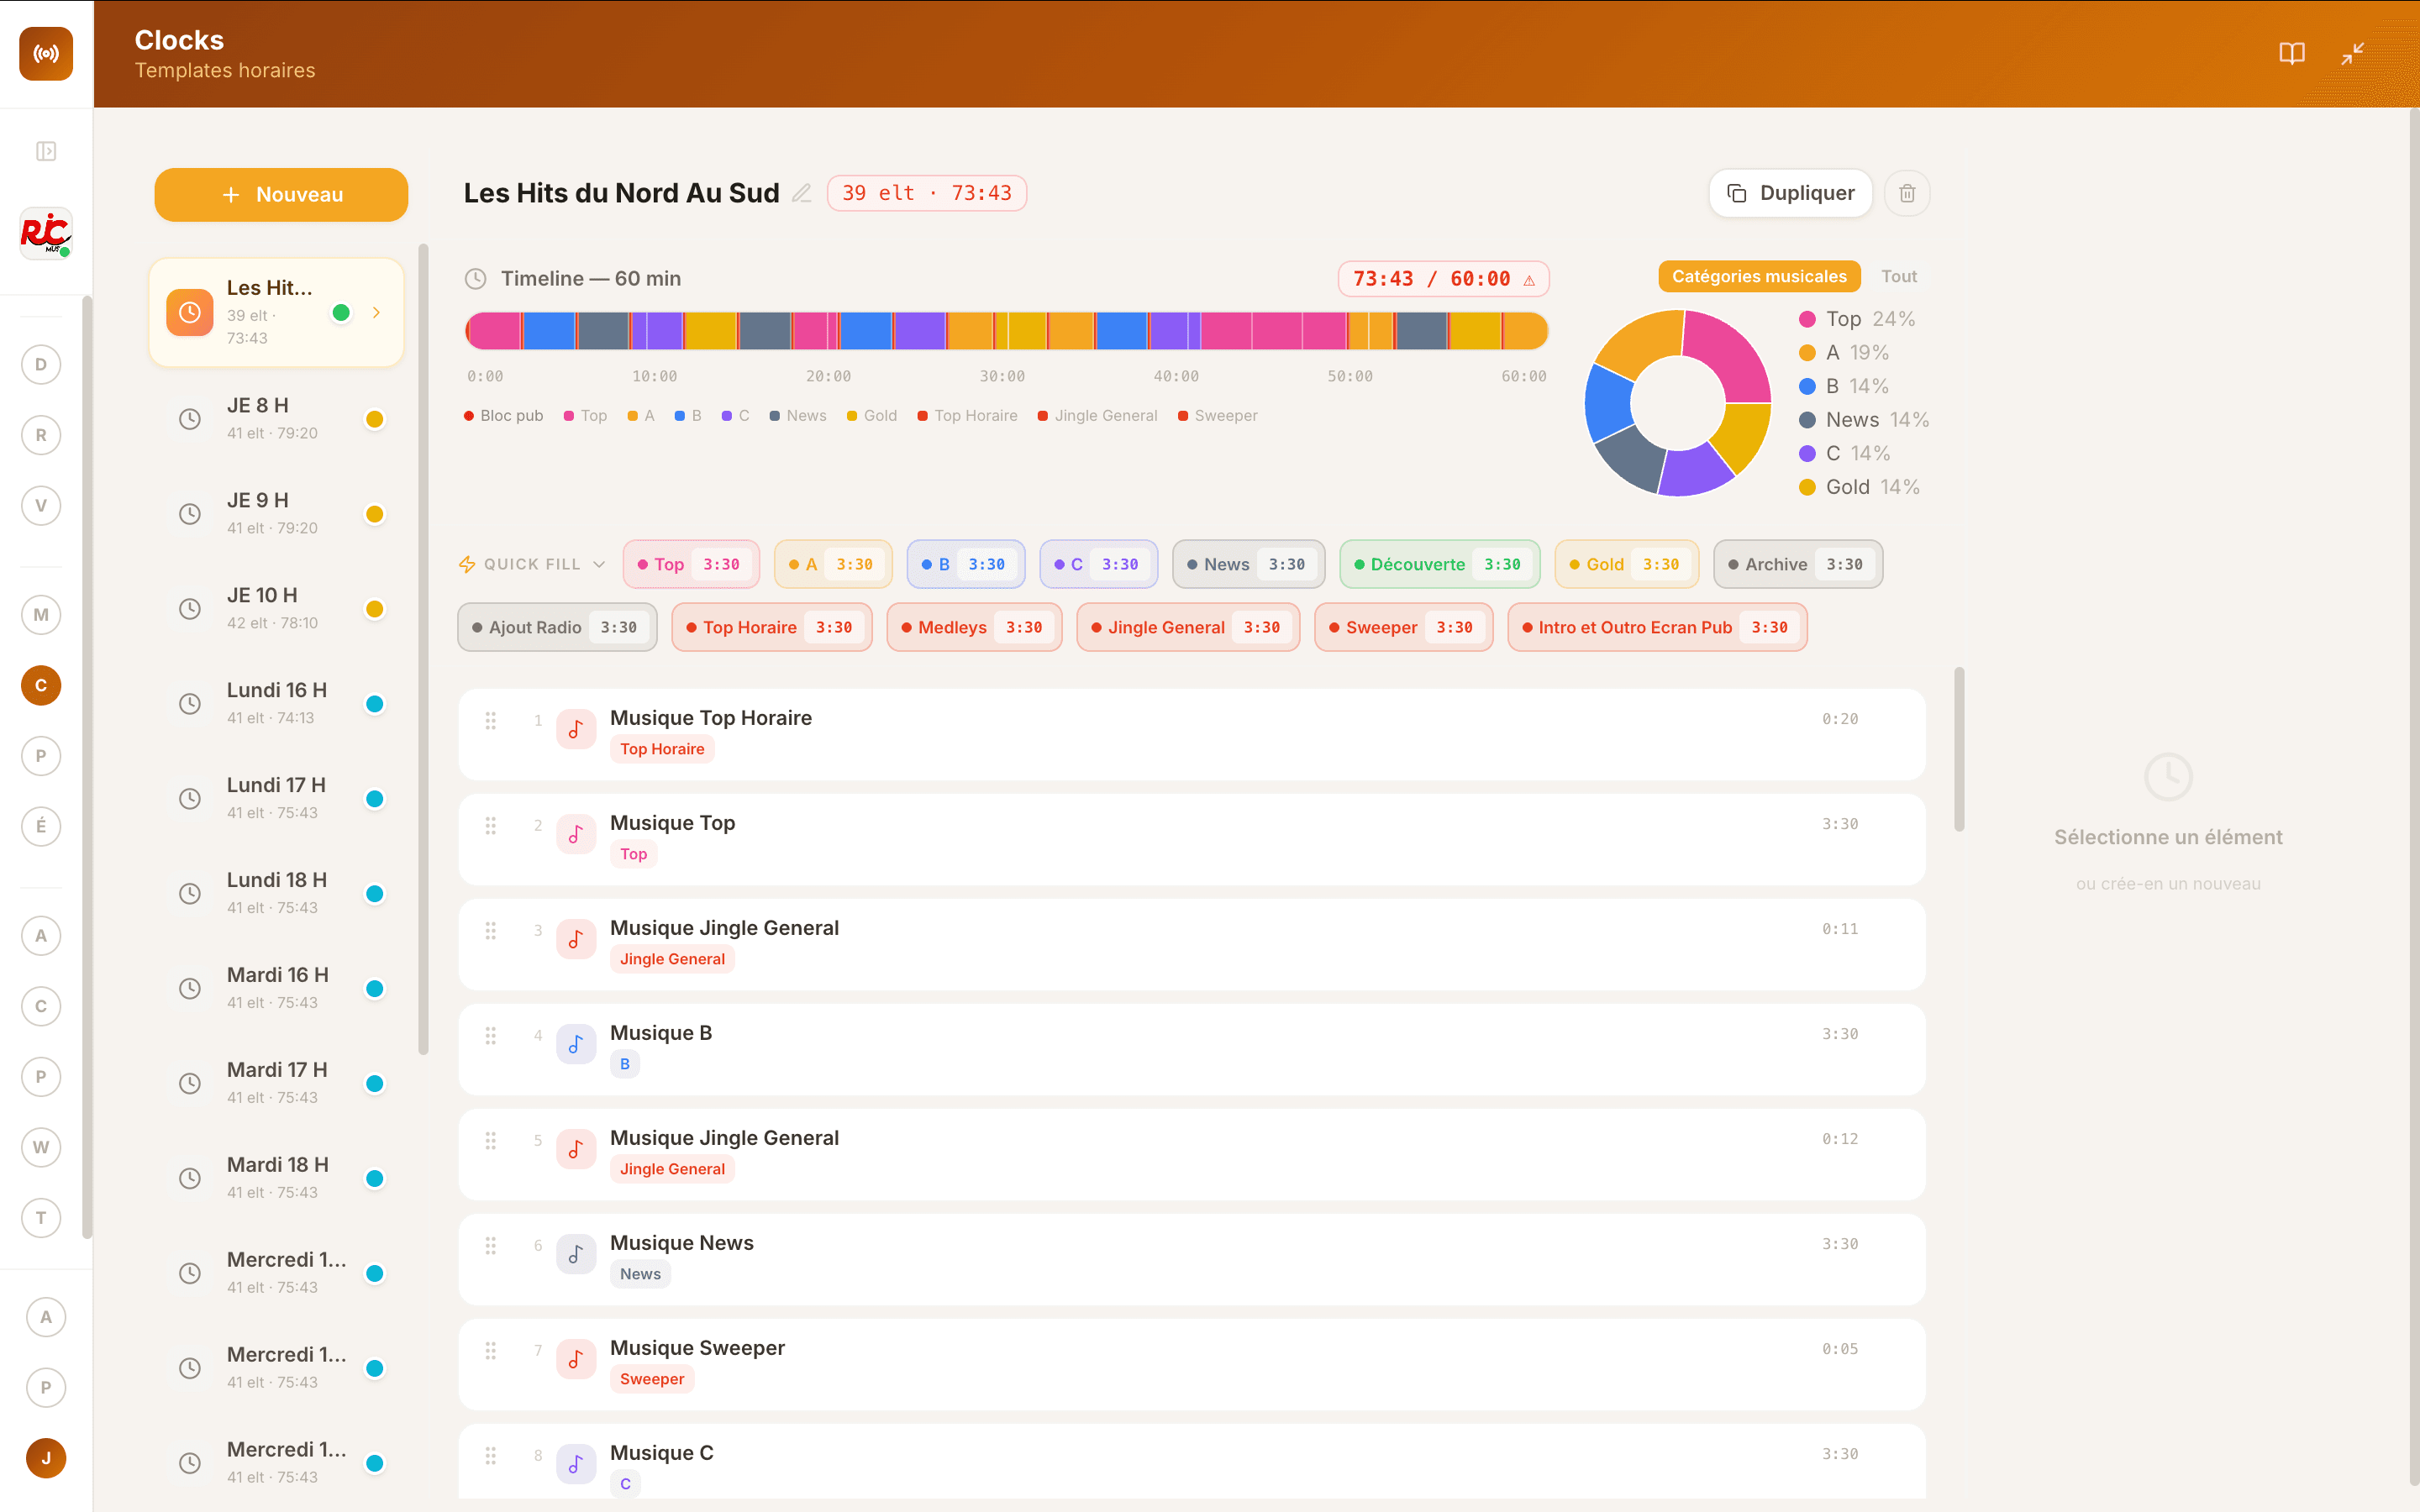The height and width of the screenshot is (1512, 2420).
Task: Add Découverte 3:30 quick fill chip
Action: [x=1440, y=564]
